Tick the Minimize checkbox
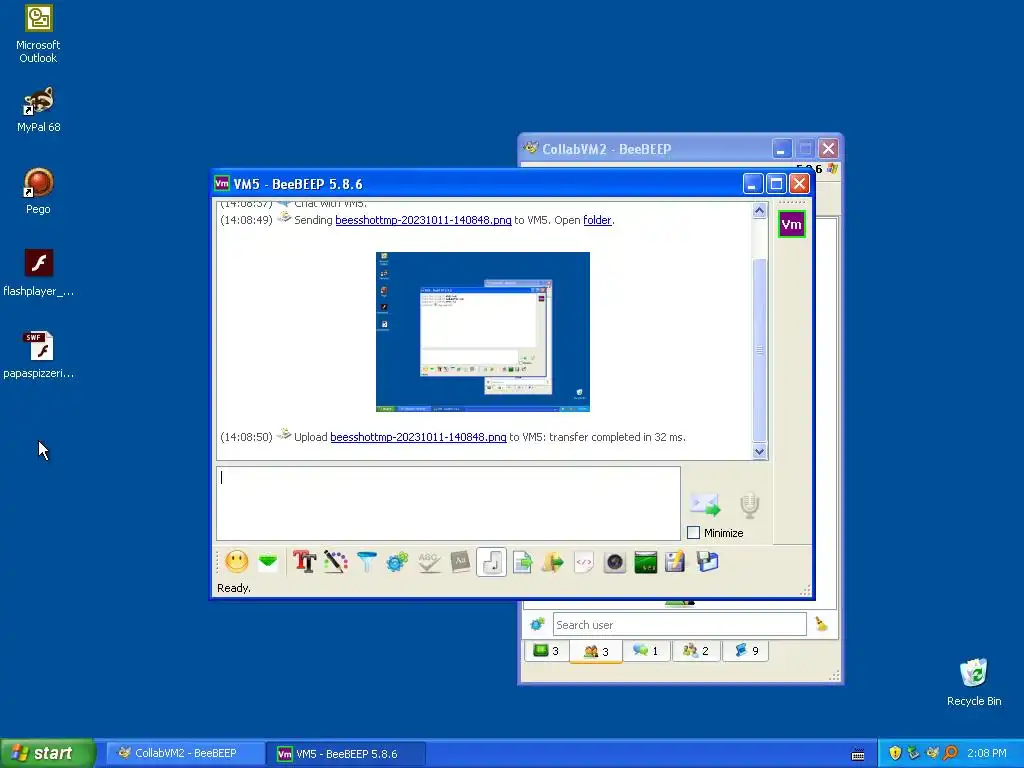Screen dimensions: 1024x768 click(x=694, y=533)
